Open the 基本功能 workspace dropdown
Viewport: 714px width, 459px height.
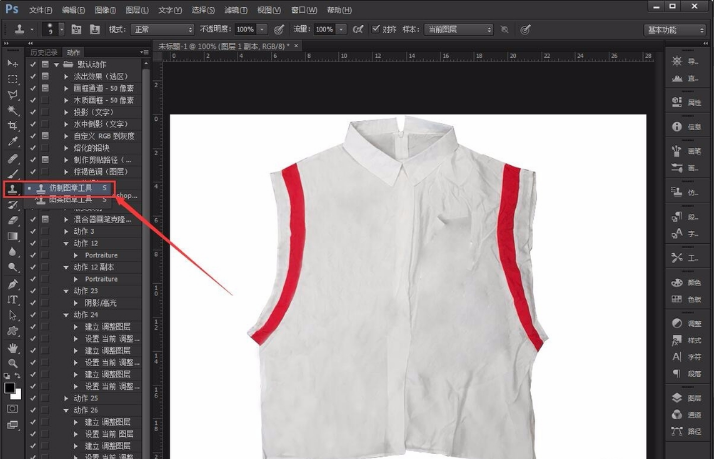[x=674, y=30]
